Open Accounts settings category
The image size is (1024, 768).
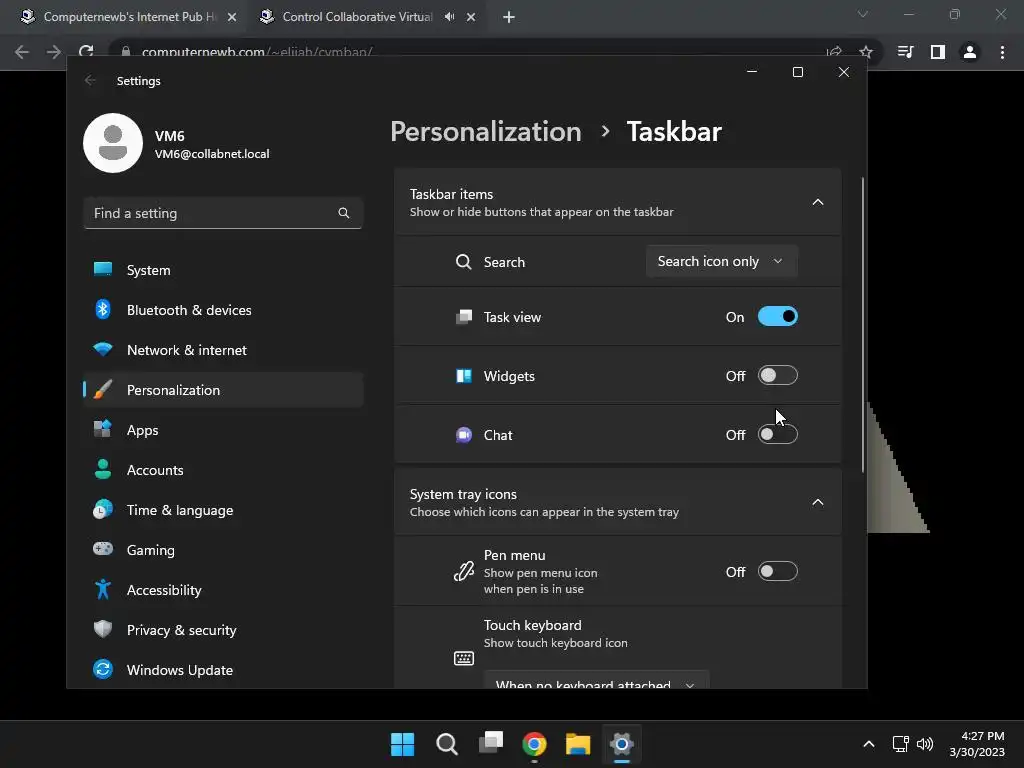[223, 470]
